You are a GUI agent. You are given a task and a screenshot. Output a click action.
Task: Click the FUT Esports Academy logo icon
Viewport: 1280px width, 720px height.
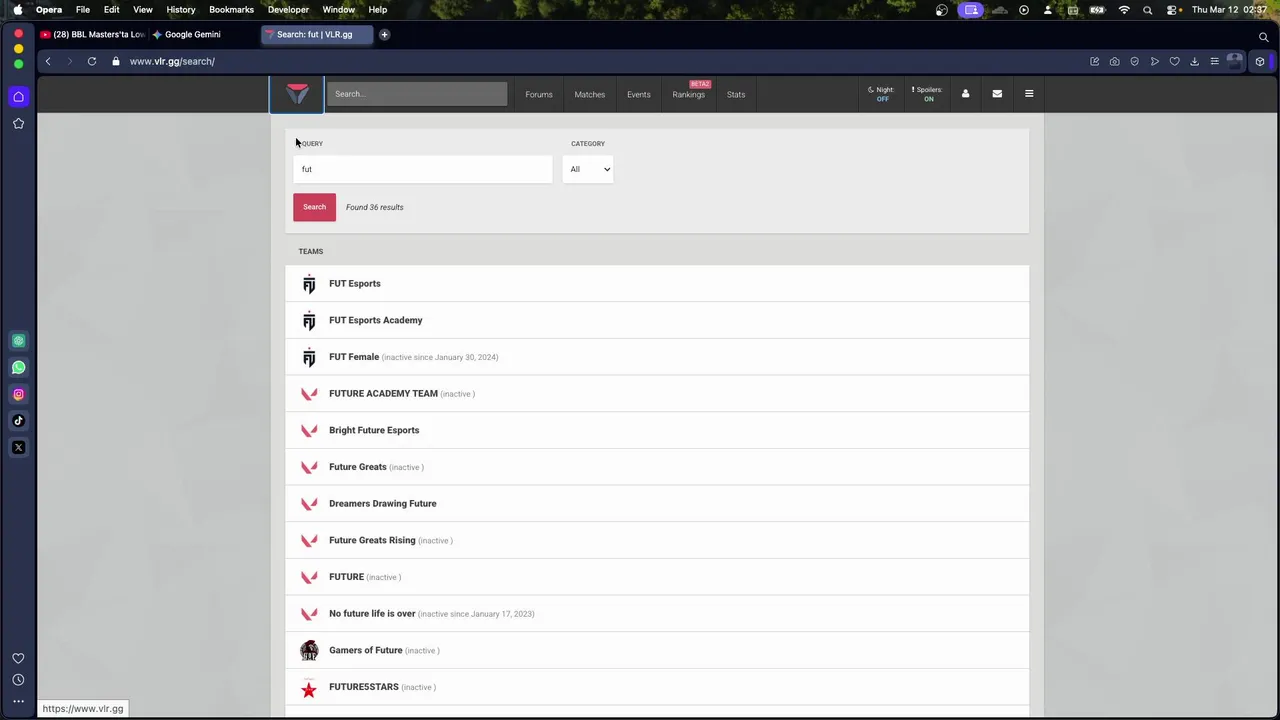[309, 321]
